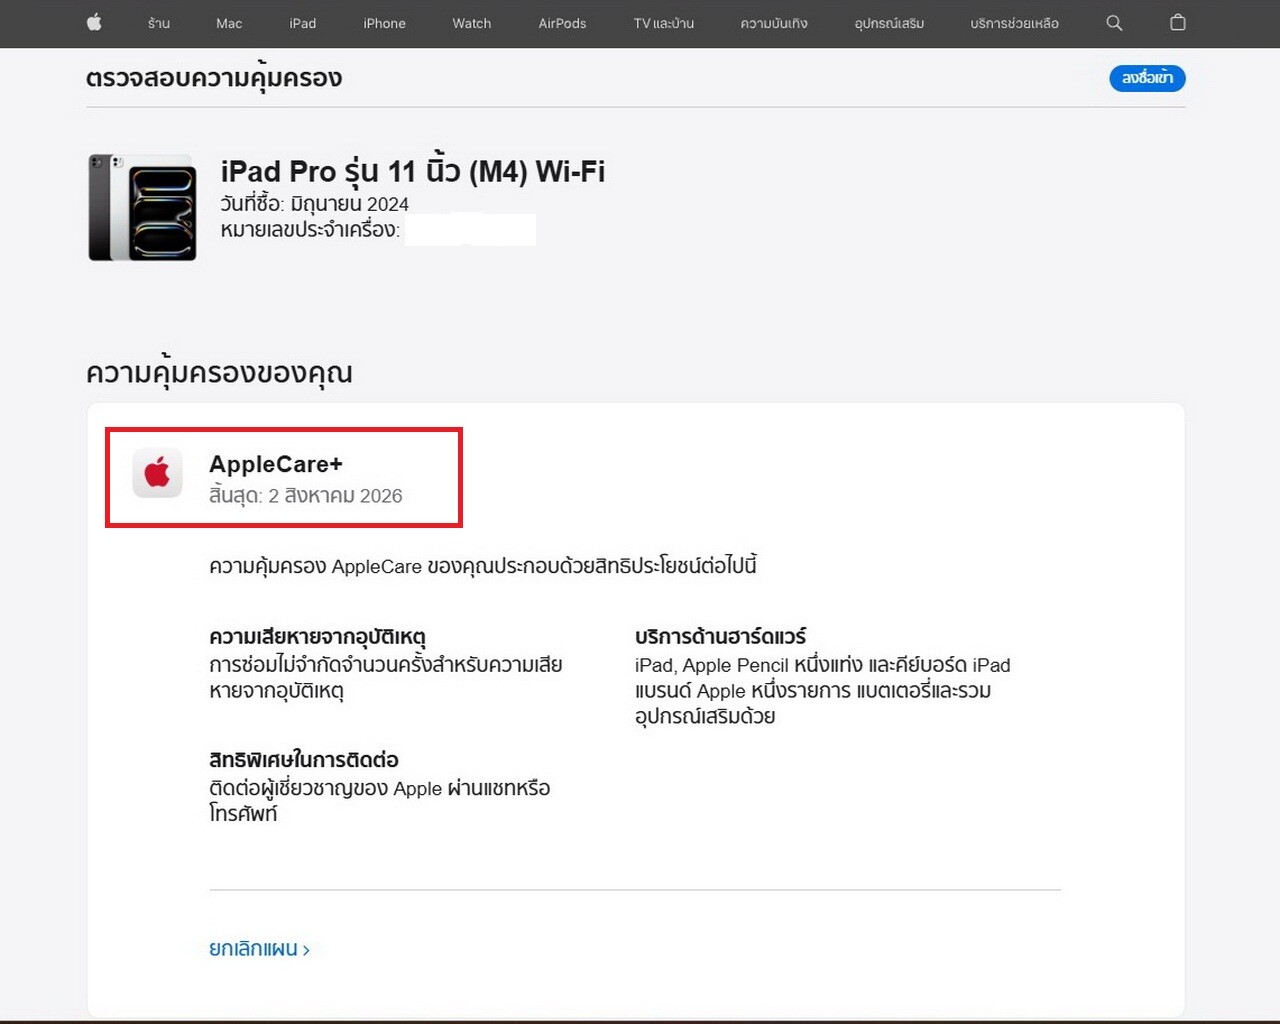The image size is (1280, 1024).
Task: Open the iPad menu item
Action: coord(303,23)
